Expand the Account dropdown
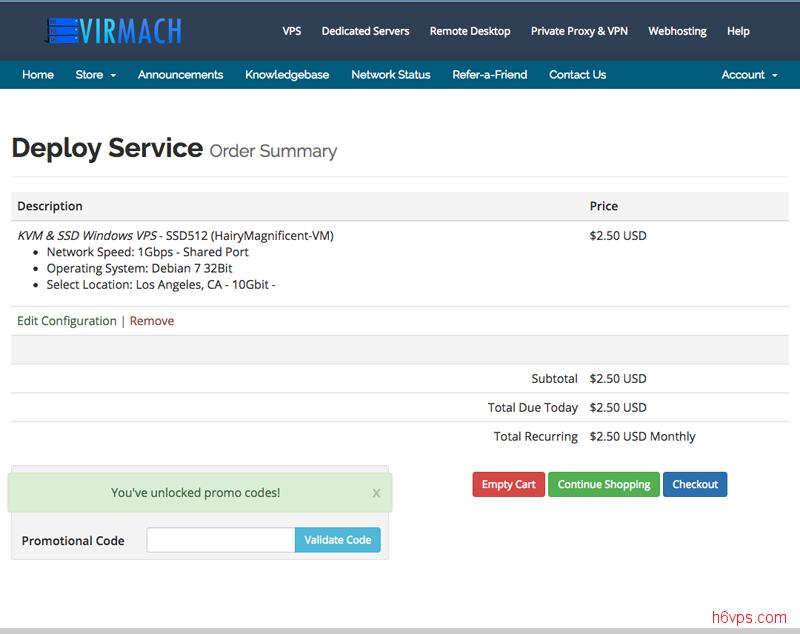The image size is (800, 634). (749, 75)
